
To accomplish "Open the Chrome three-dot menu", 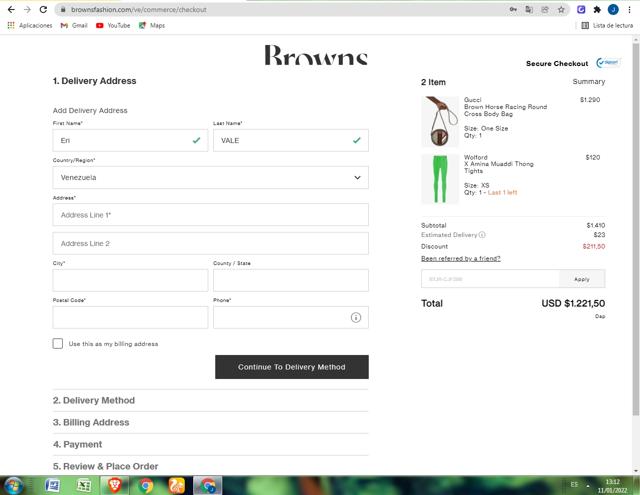I will tap(629, 9).
